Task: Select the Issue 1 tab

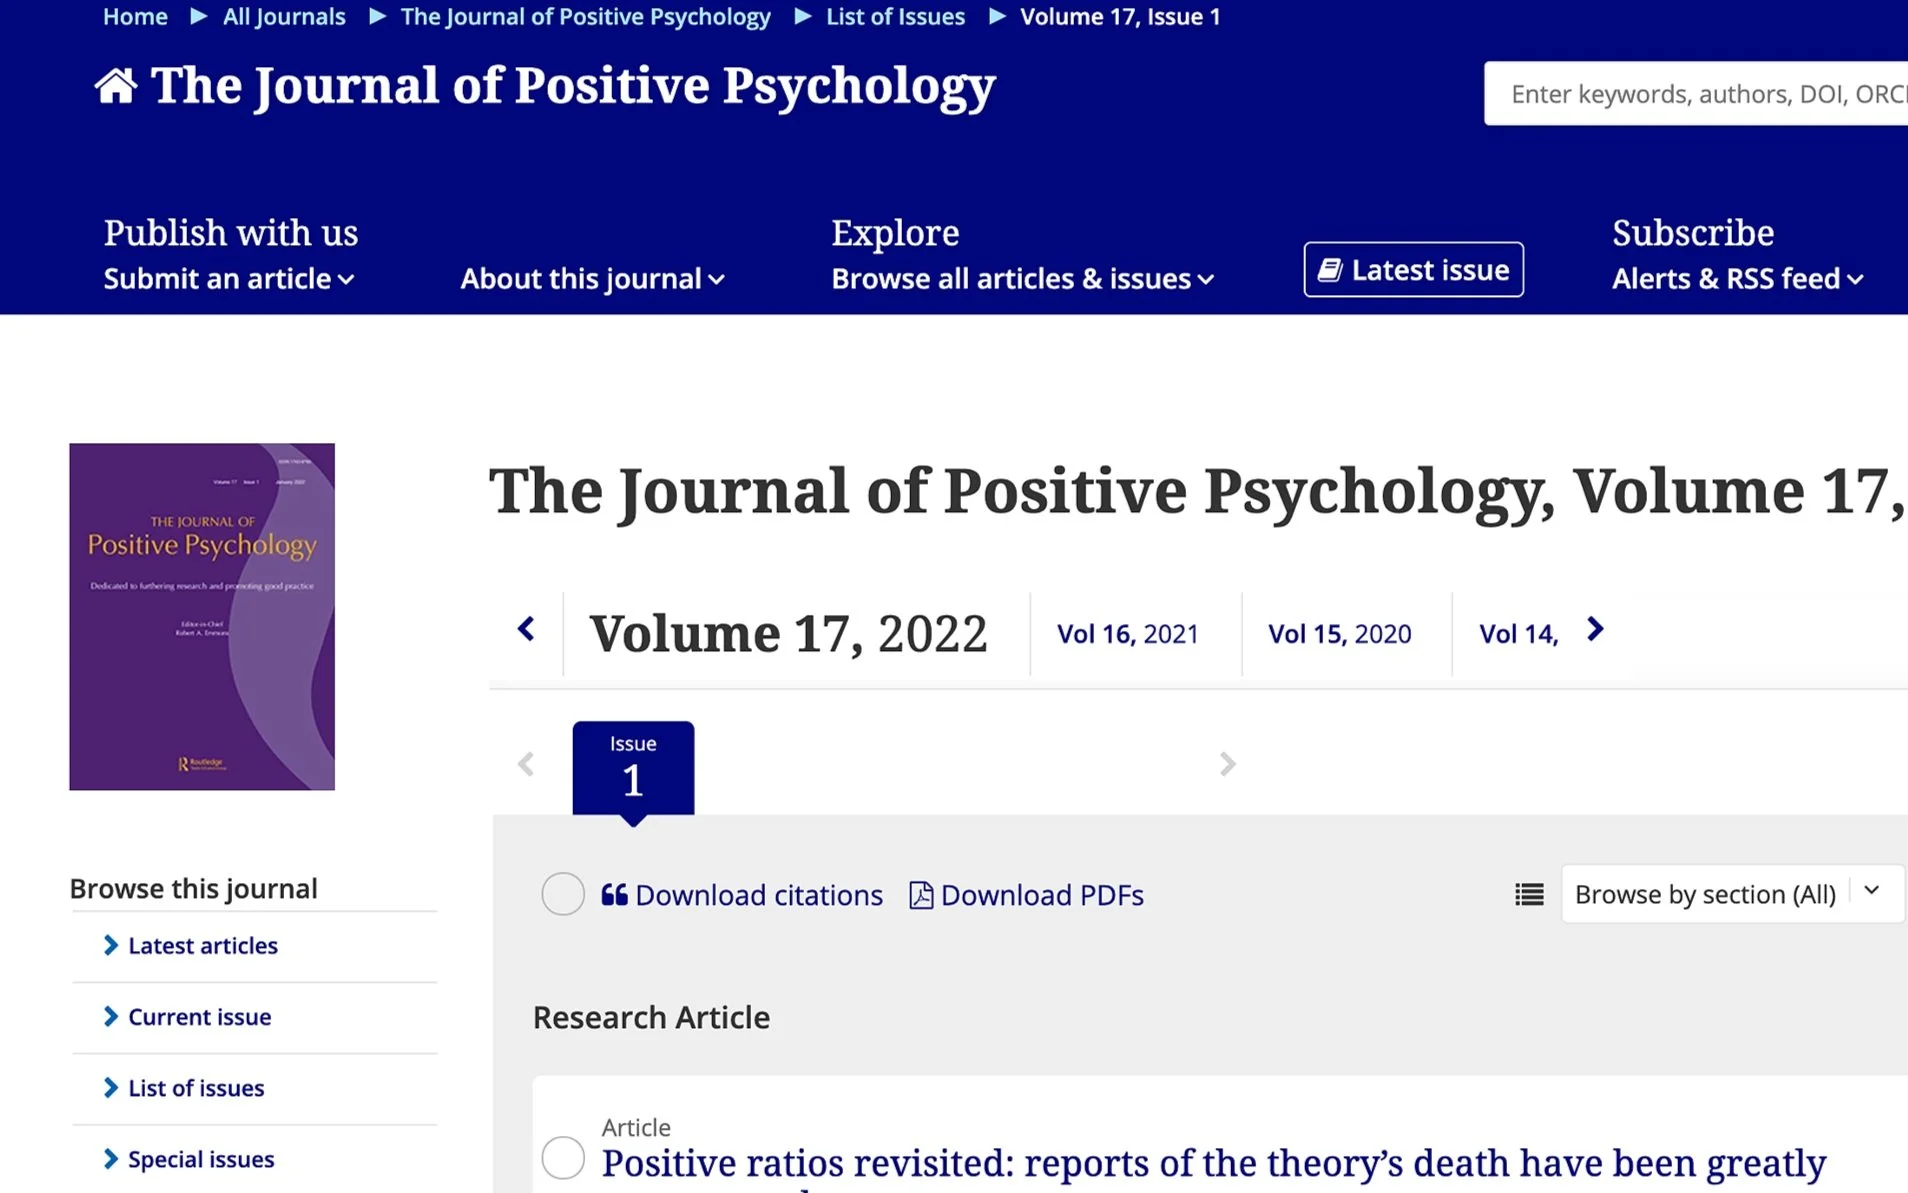Action: point(633,768)
